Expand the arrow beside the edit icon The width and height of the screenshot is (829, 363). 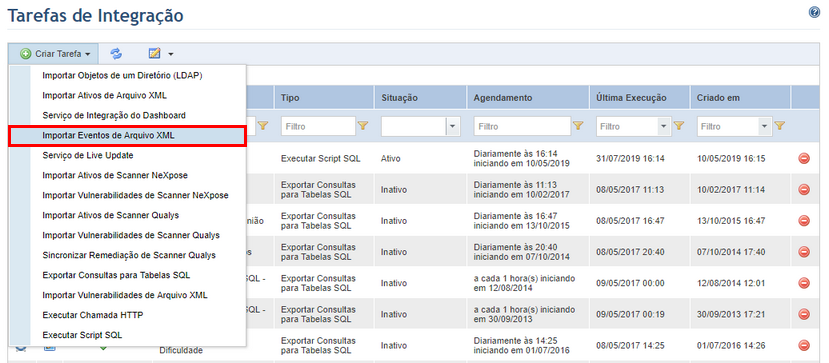coord(171,54)
